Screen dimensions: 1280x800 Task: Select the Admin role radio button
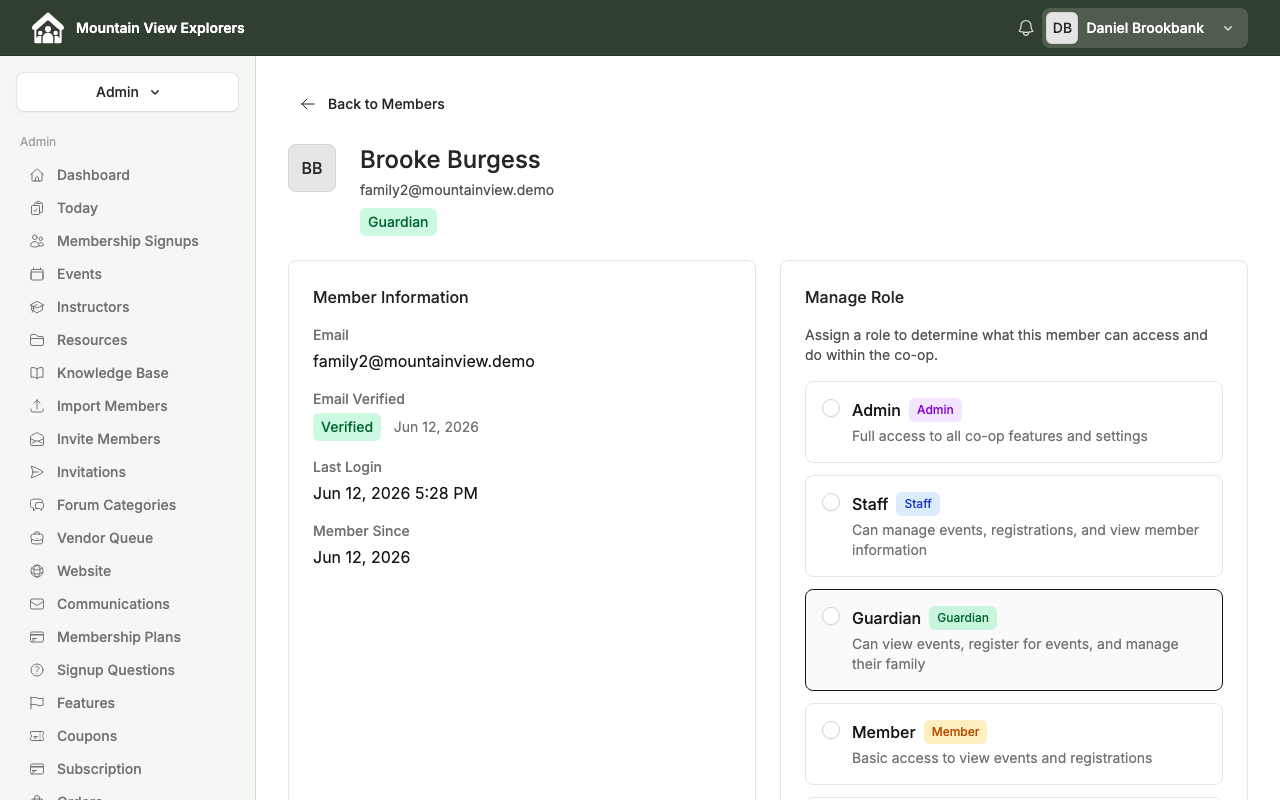coord(831,408)
